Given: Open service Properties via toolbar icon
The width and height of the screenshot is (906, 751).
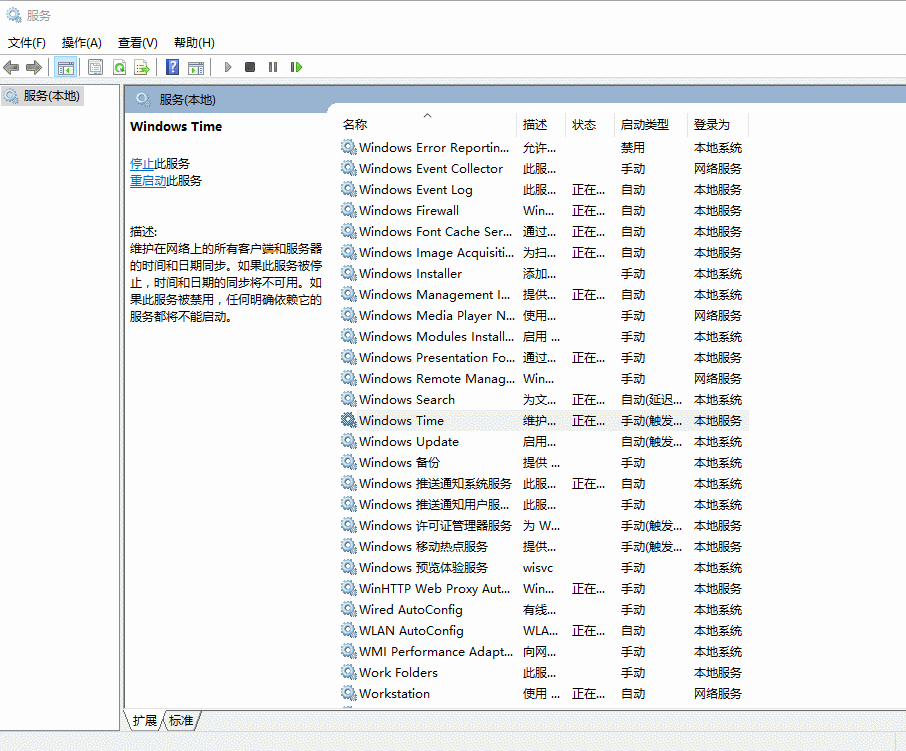Looking at the screenshot, I should 95,66.
